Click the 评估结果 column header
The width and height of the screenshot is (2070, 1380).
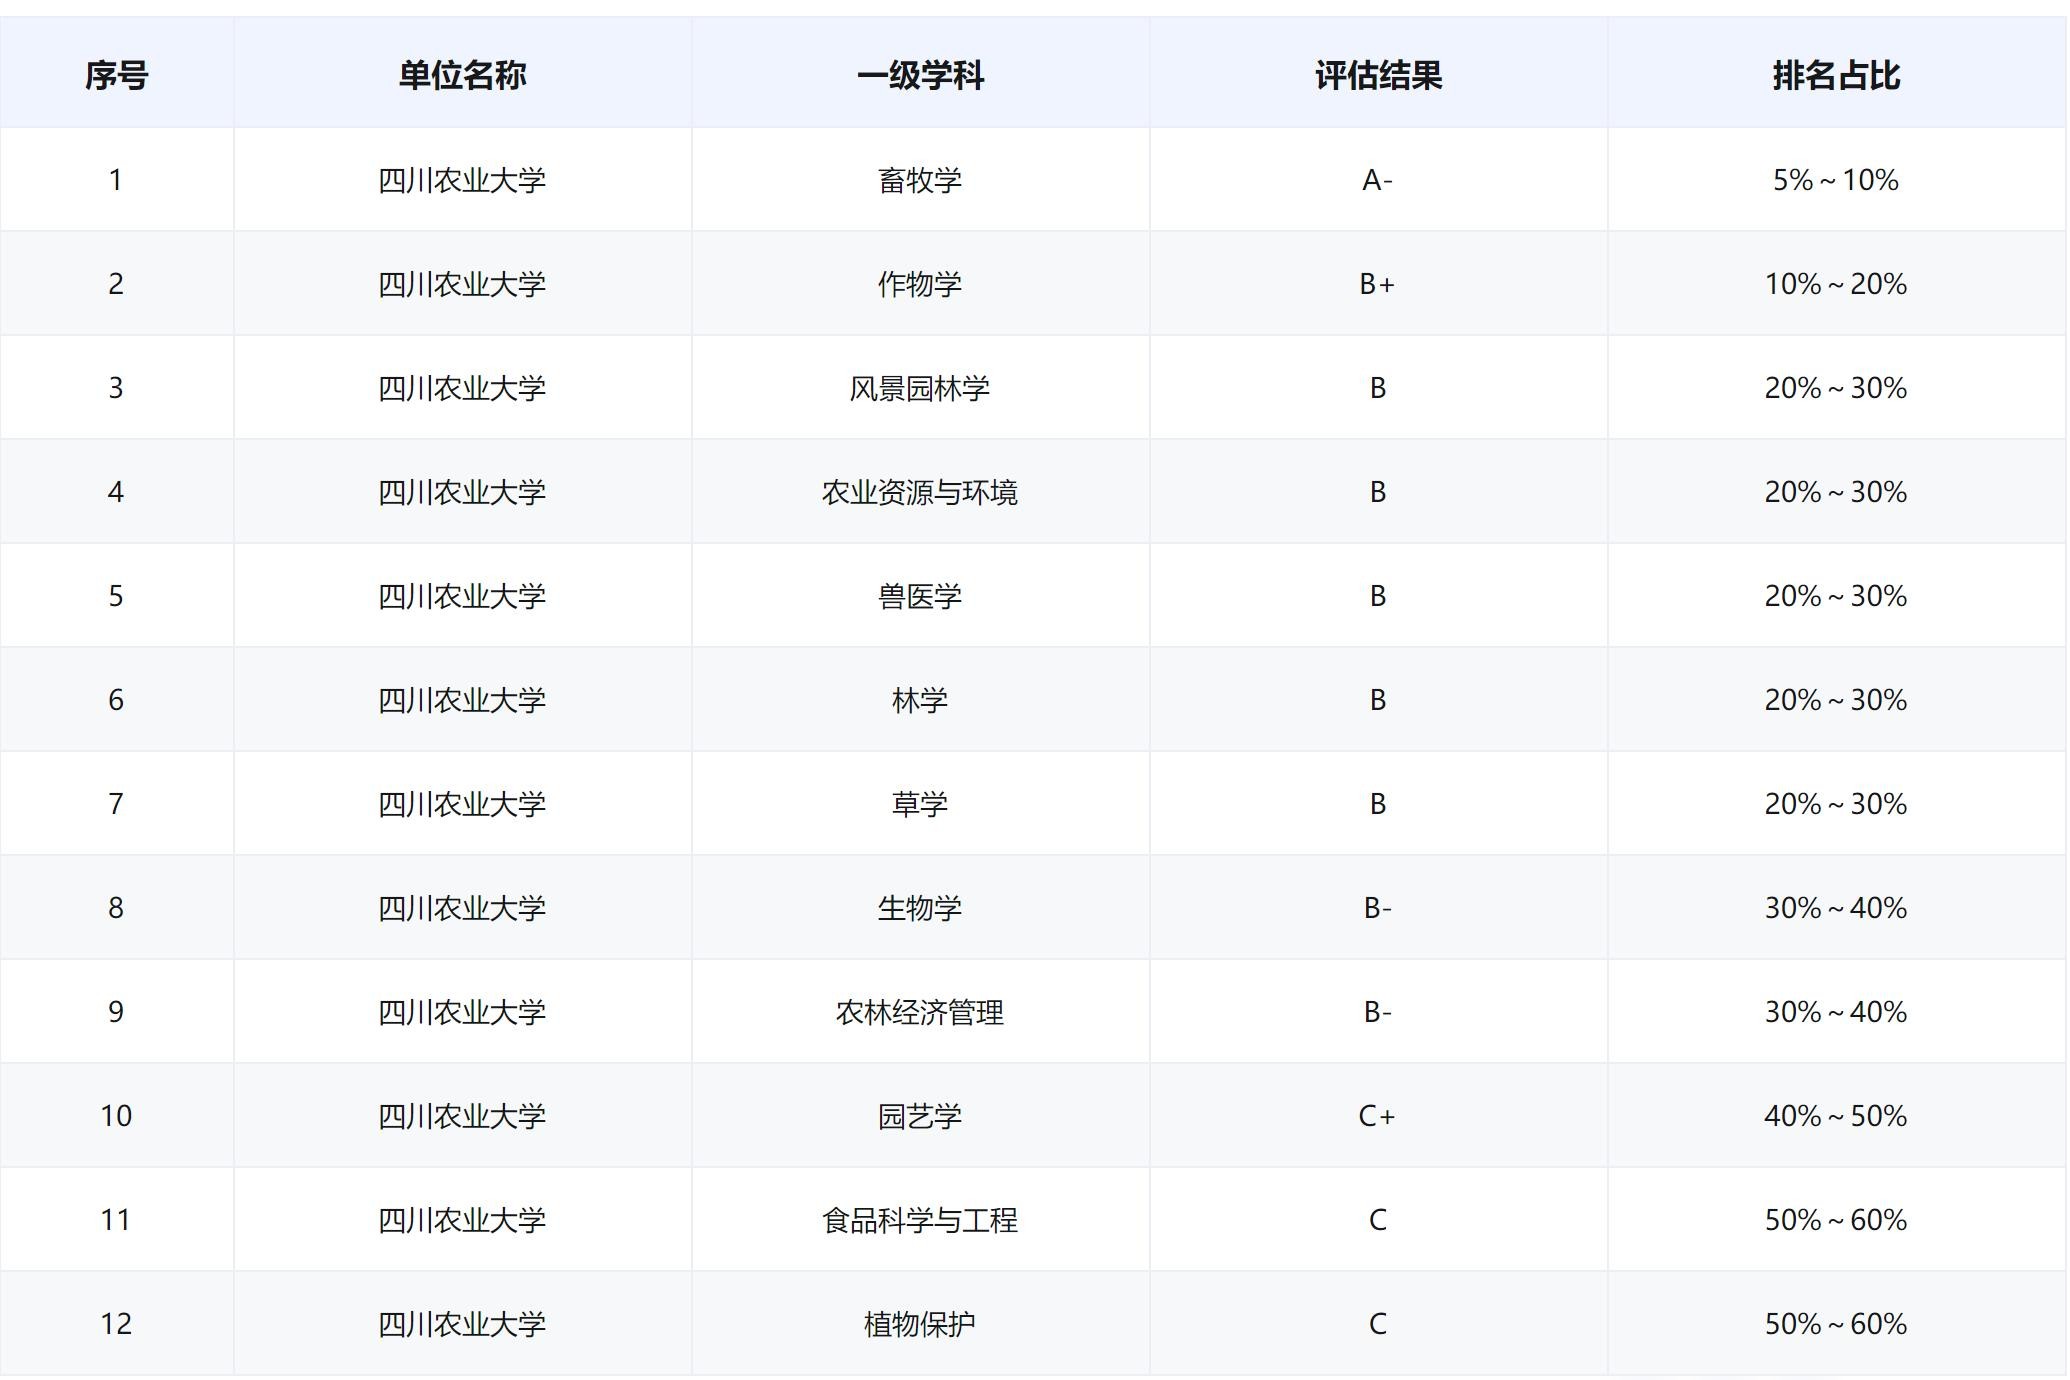point(1378,75)
